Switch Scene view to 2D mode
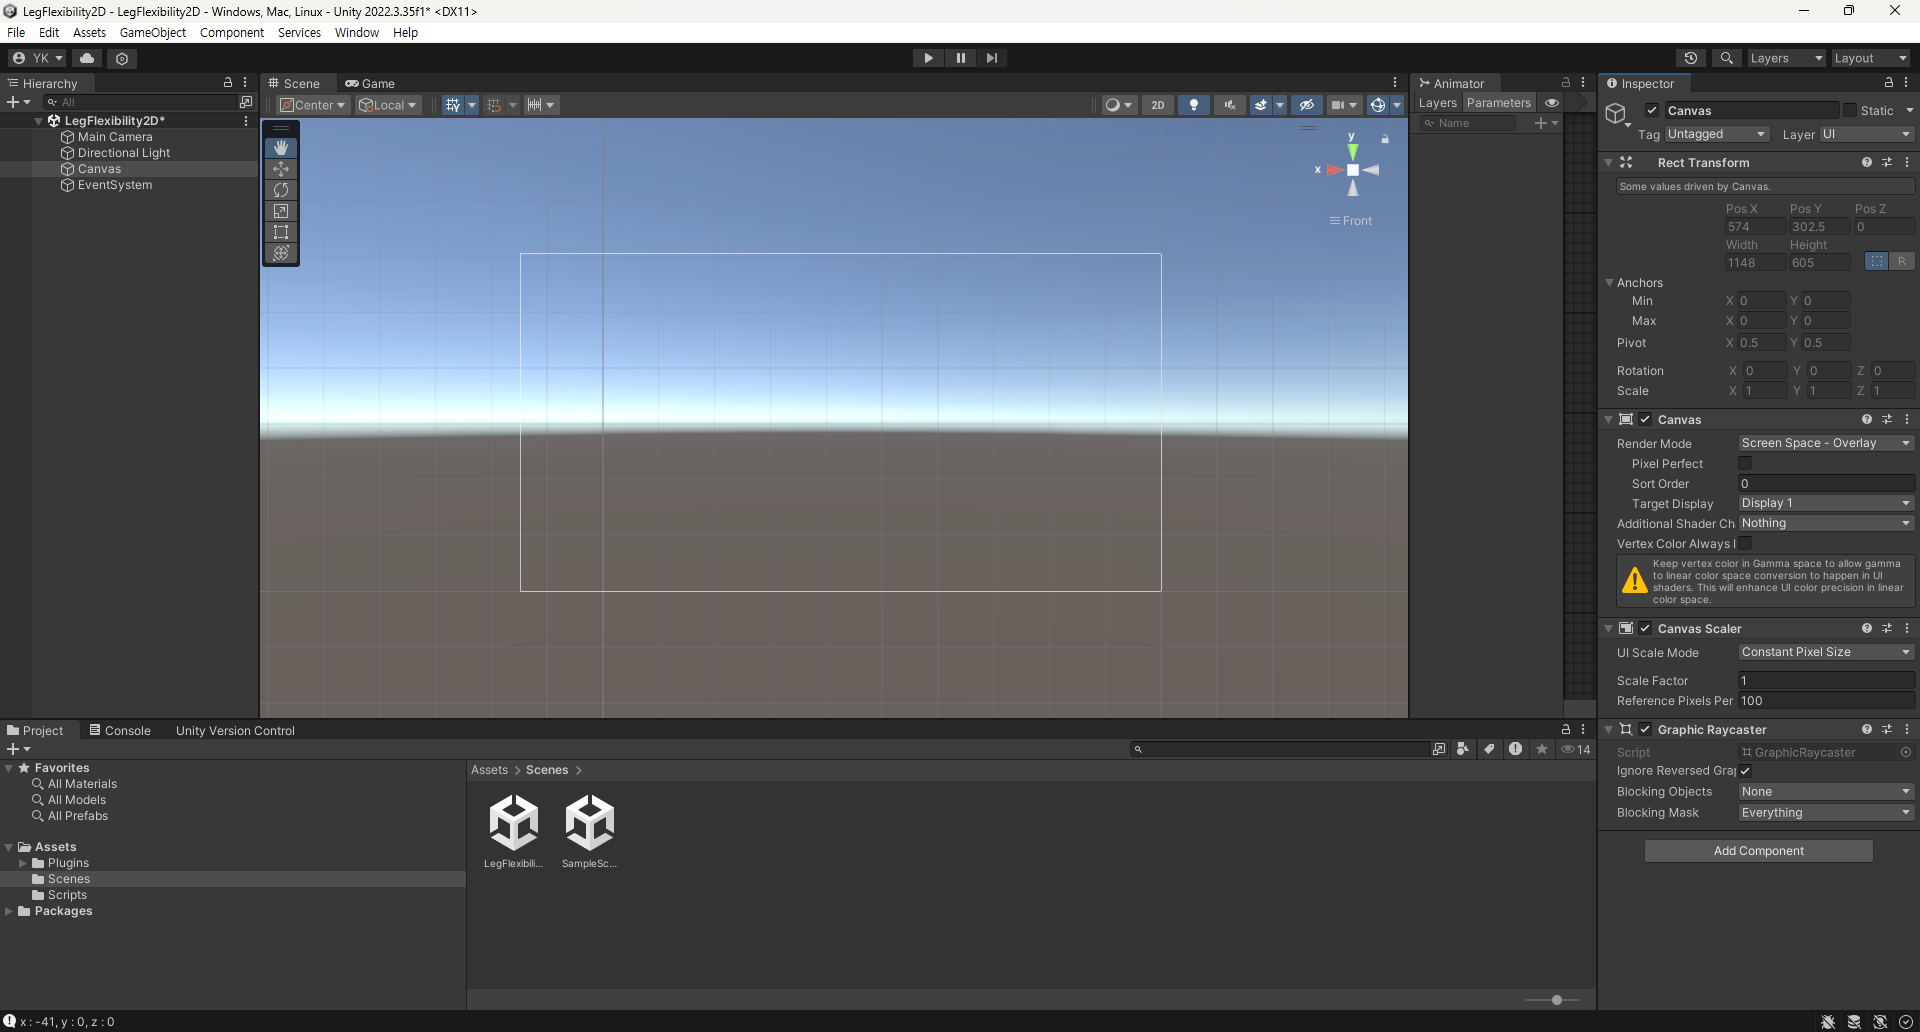This screenshot has width=1920, height=1032. click(1157, 104)
